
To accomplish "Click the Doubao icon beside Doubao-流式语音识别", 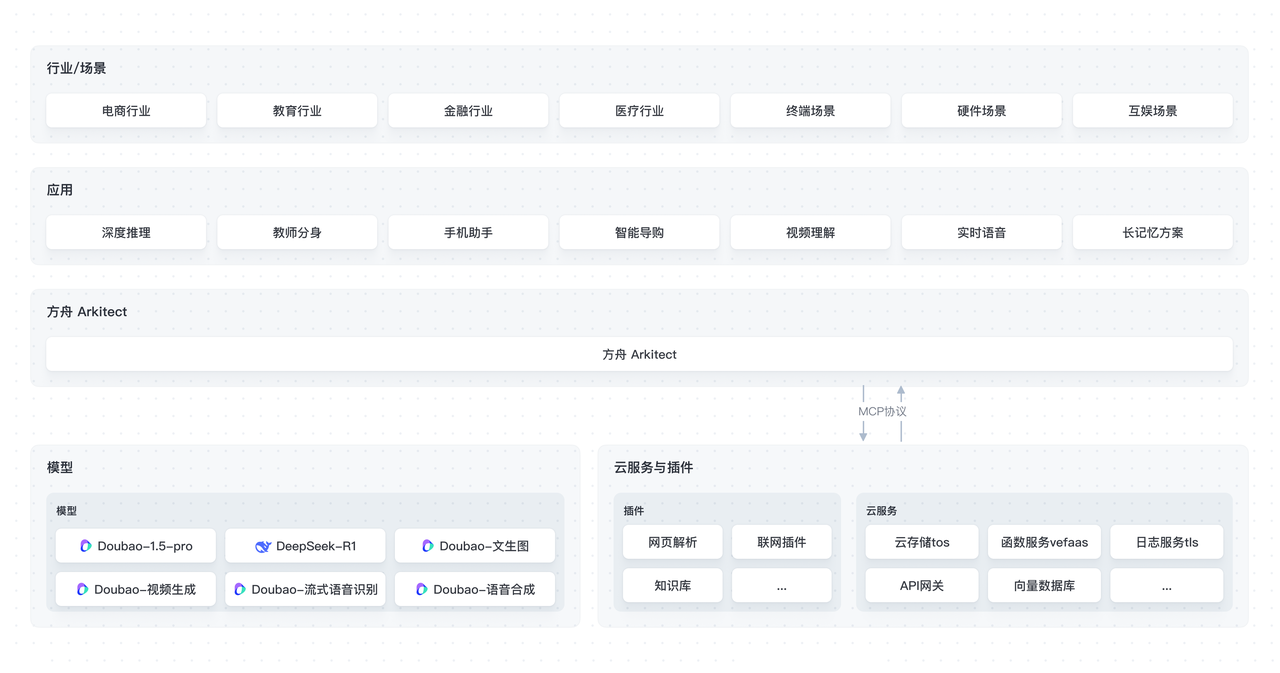I will click(x=240, y=589).
